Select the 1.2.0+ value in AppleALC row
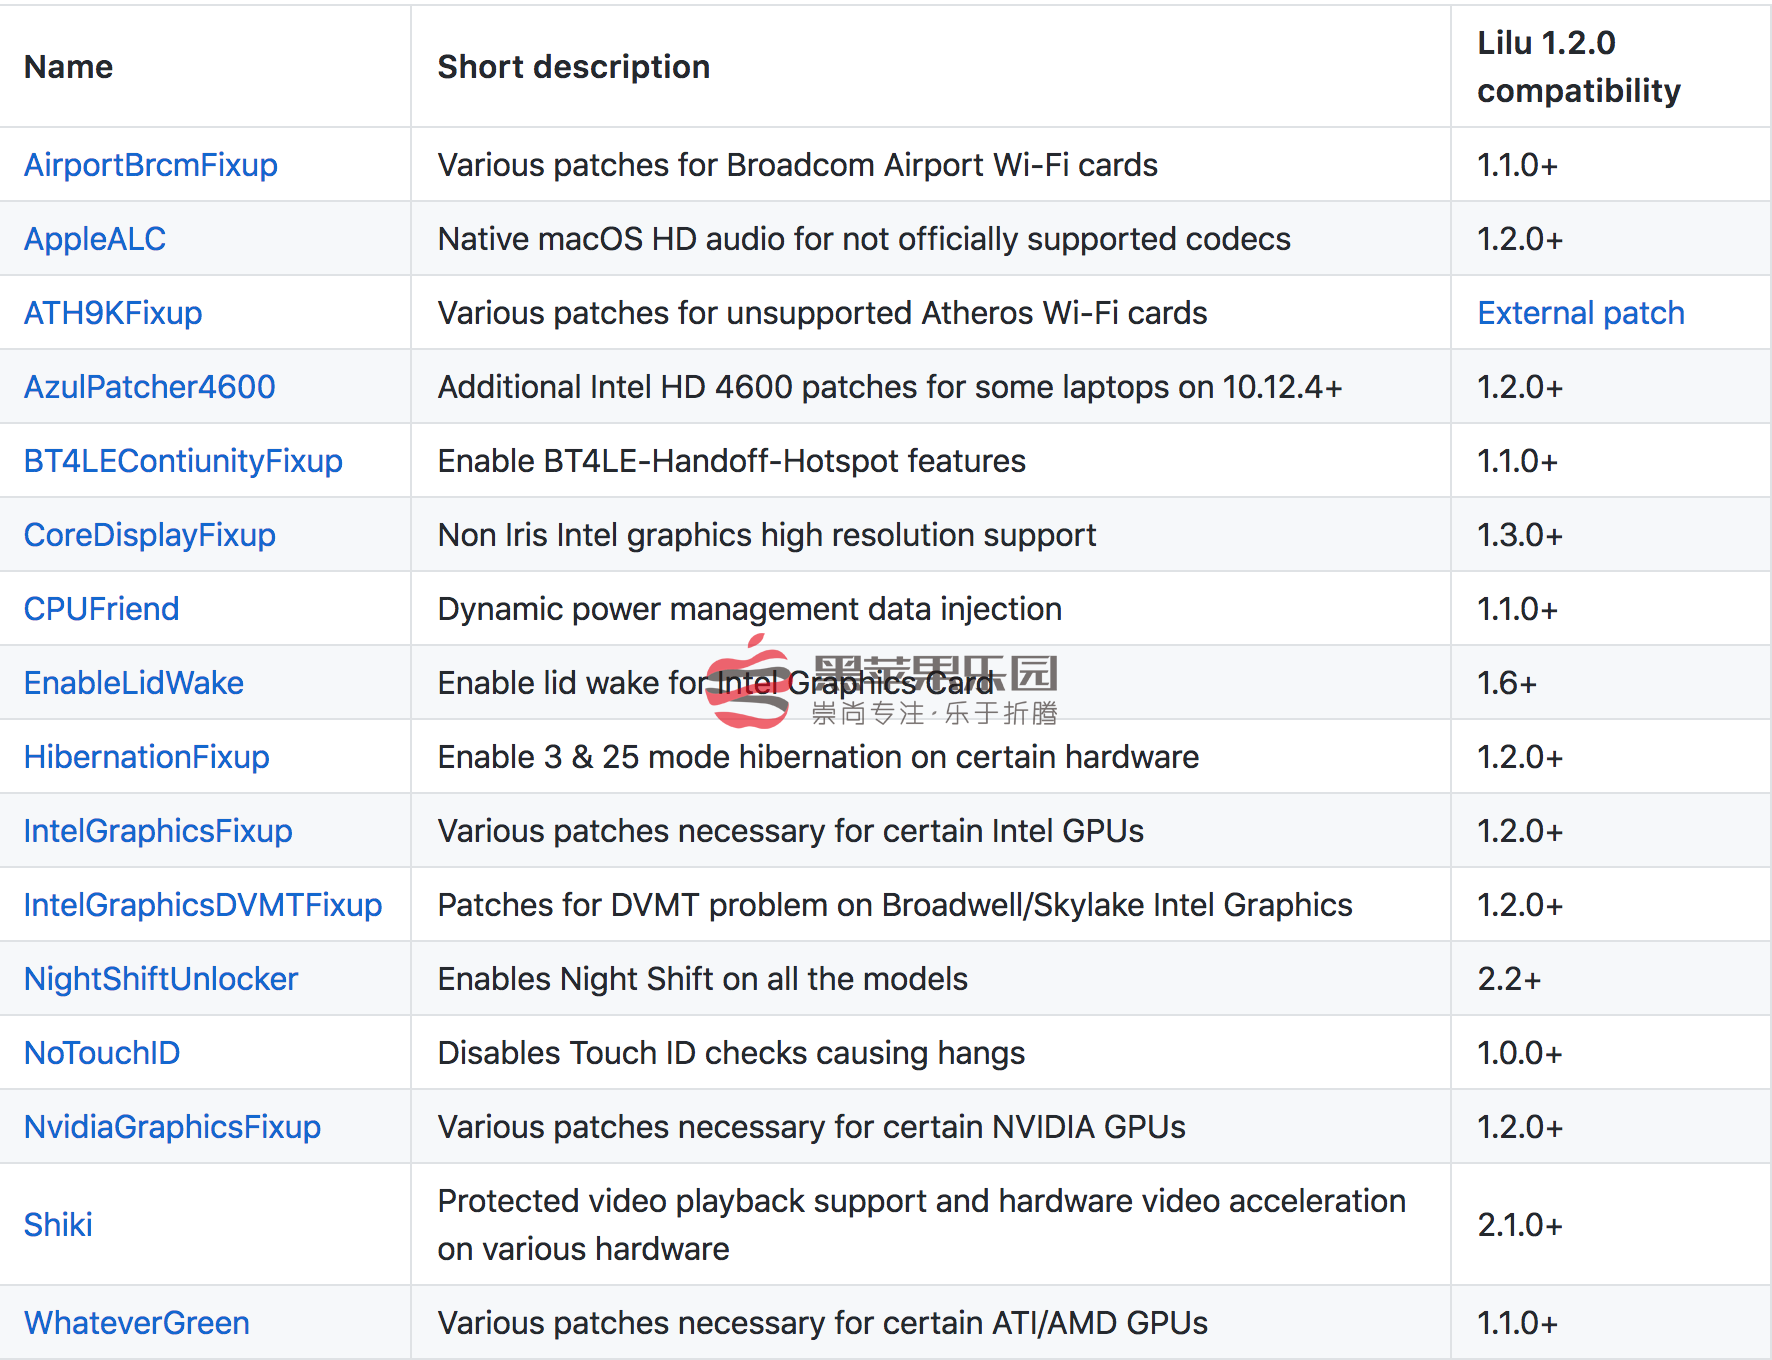Viewport: 1772px width, 1360px height. click(1520, 239)
